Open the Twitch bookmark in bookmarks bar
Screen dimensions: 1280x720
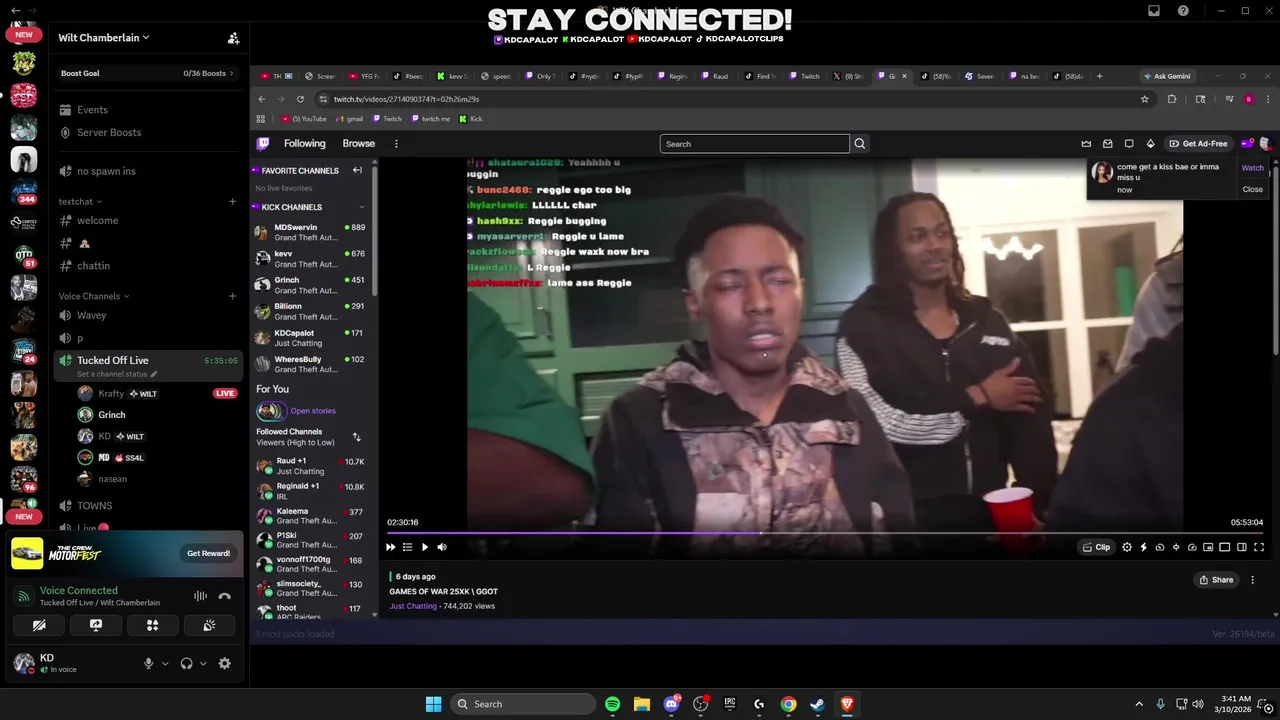(387, 119)
